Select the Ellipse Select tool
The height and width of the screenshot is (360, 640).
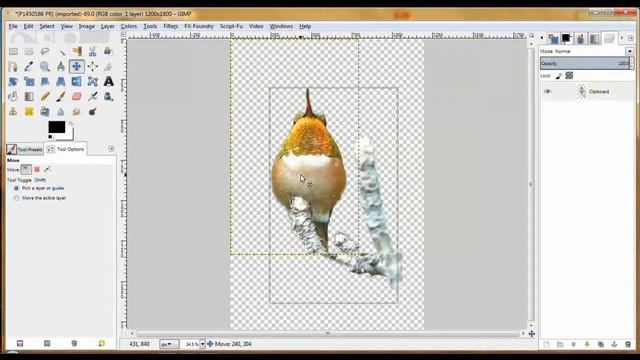[29, 52]
